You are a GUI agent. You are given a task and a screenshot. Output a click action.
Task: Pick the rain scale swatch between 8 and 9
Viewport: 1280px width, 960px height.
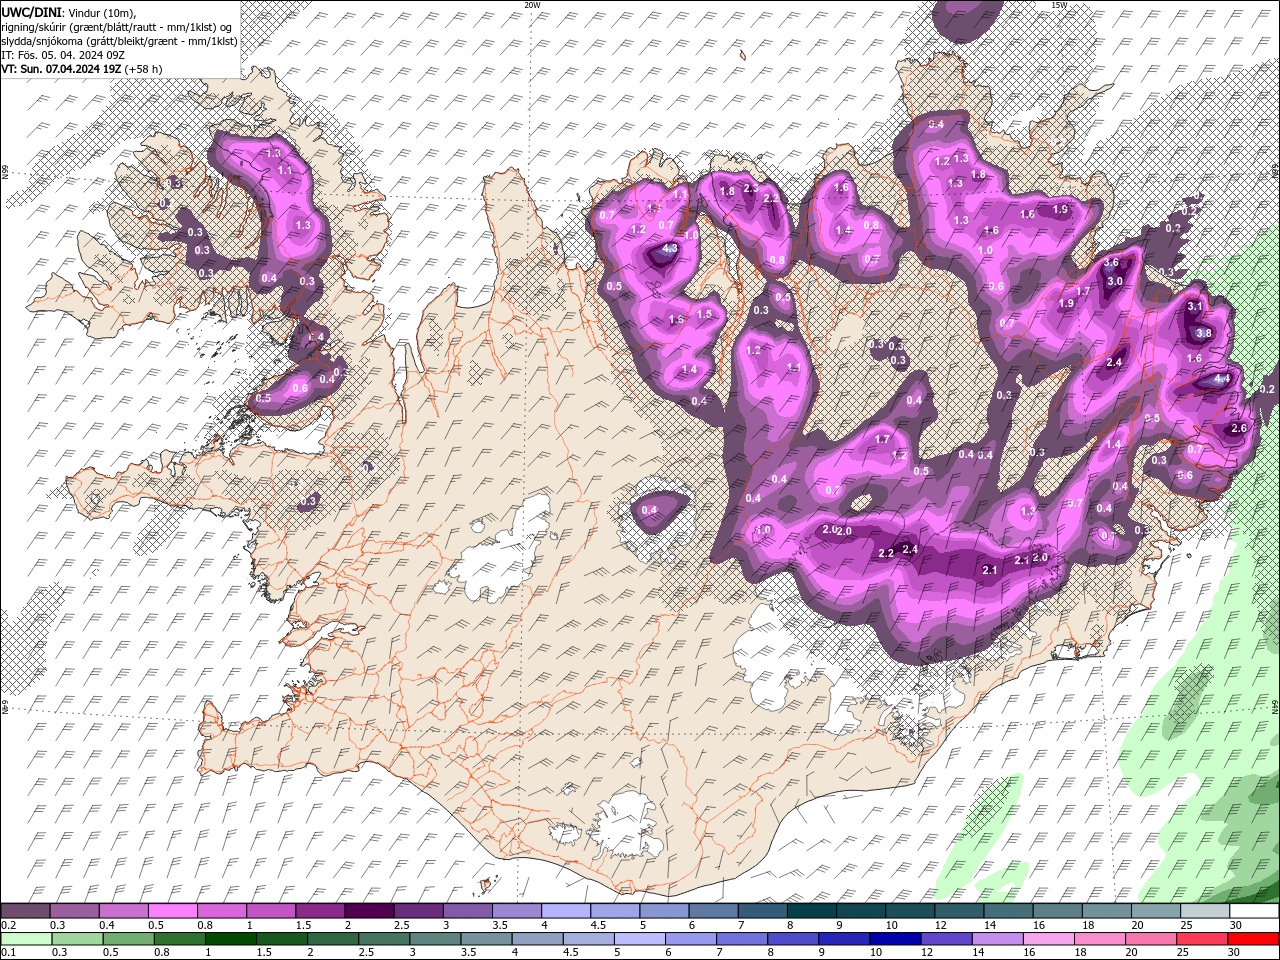pyautogui.click(x=792, y=938)
